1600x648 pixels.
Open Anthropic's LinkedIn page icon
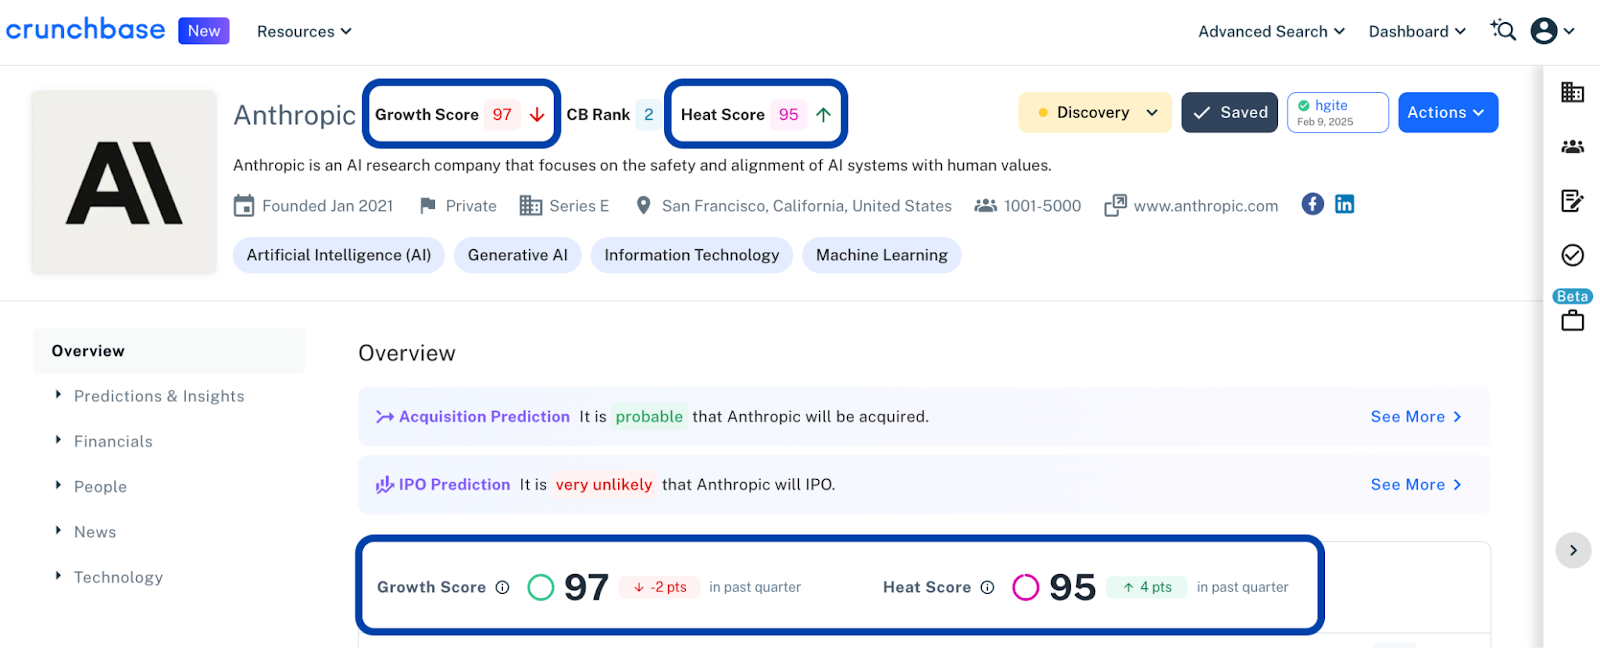[x=1345, y=204]
